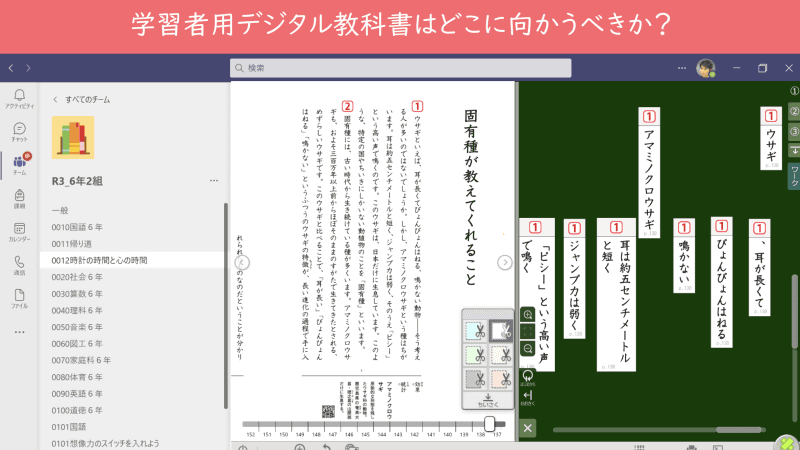Click the R3_6年2組 team bookshelf thumbnail

[x=73, y=137]
